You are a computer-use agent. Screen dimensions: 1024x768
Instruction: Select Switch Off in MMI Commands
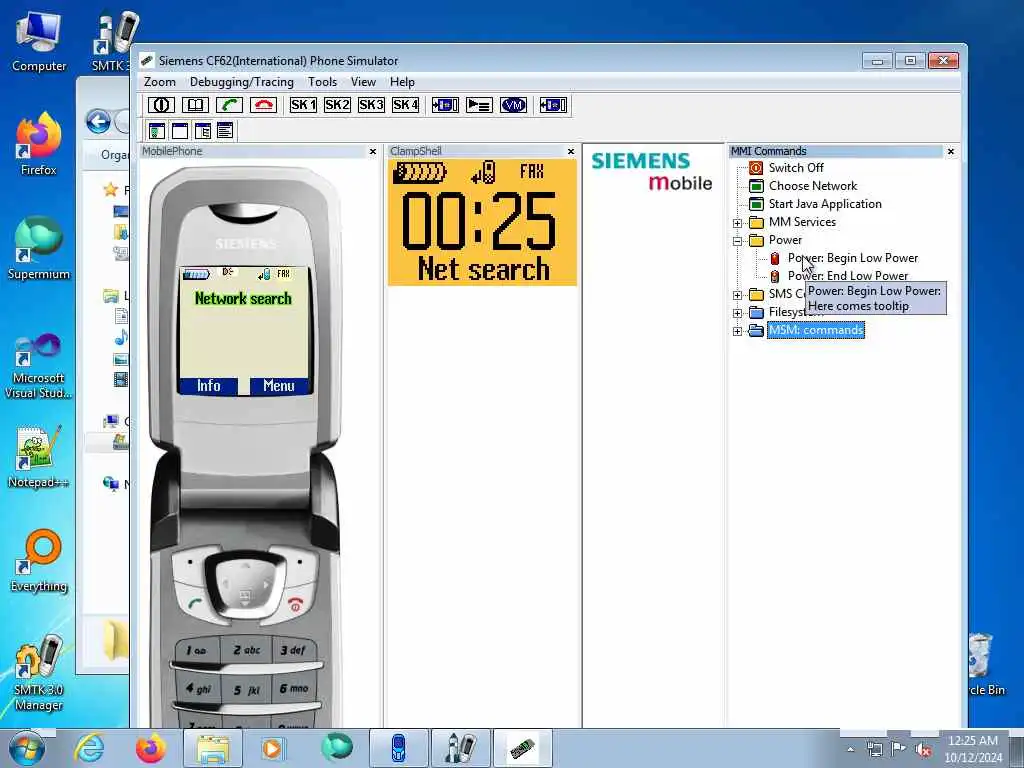pos(796,168)
